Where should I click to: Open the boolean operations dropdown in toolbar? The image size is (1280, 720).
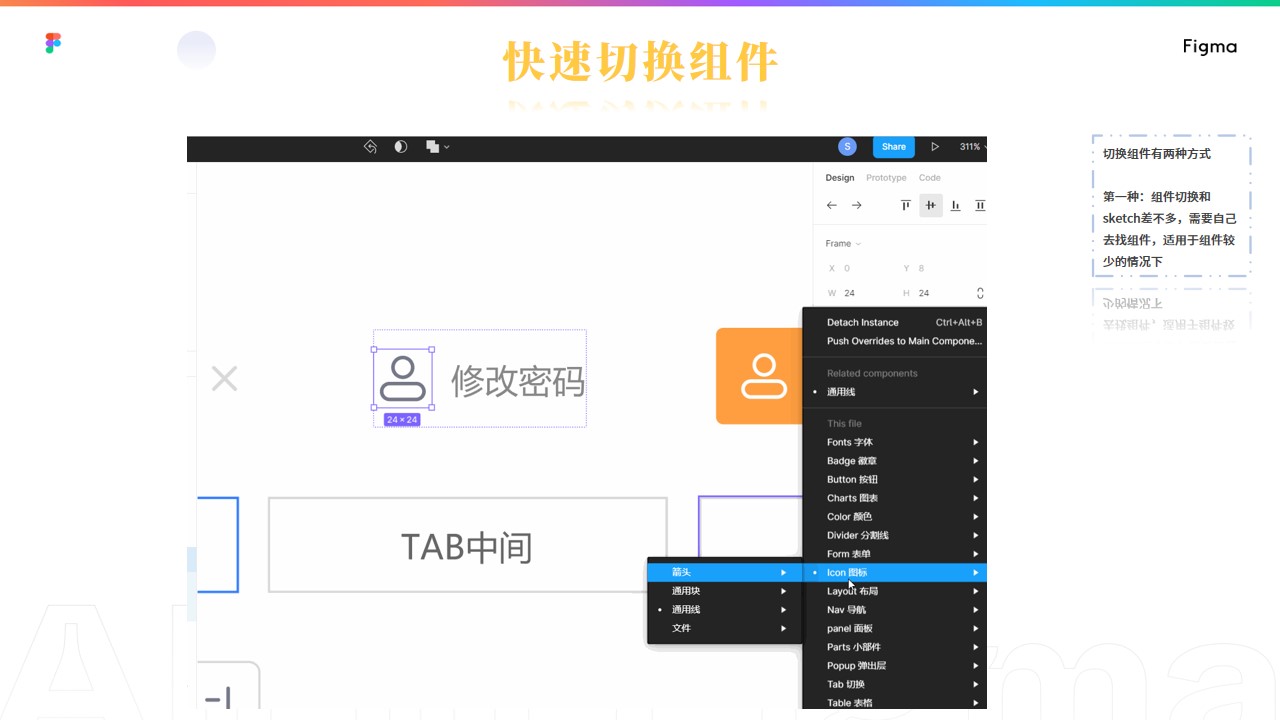tap(437, 147)
